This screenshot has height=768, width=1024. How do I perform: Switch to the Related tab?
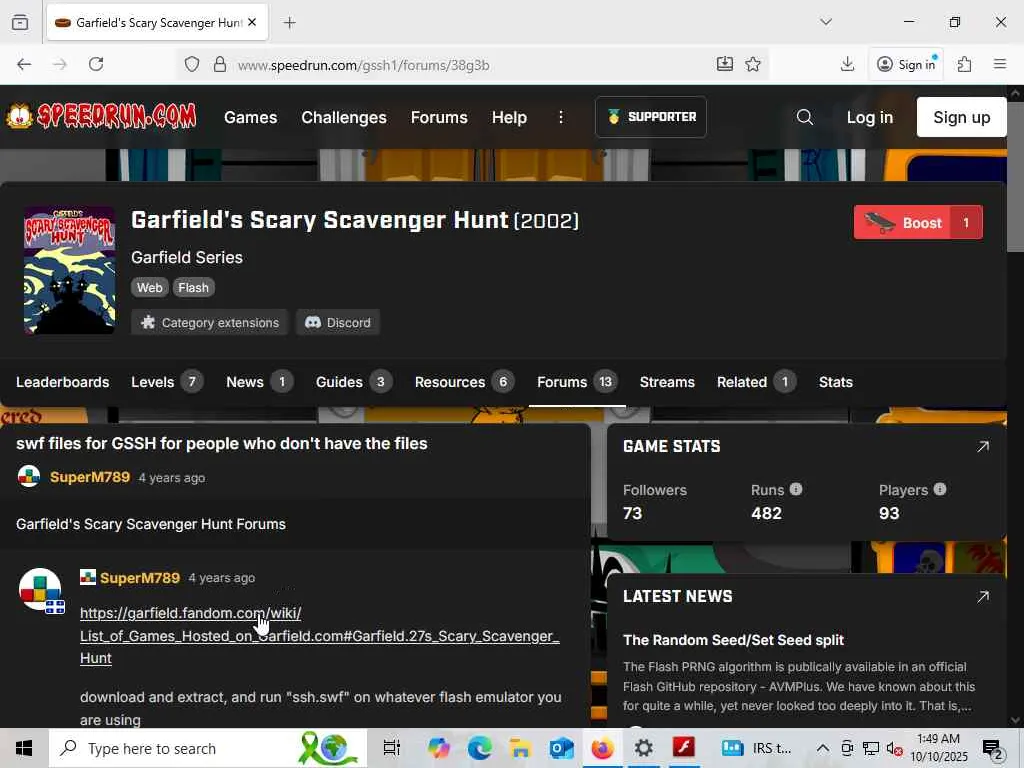click(x=756, y=382)
